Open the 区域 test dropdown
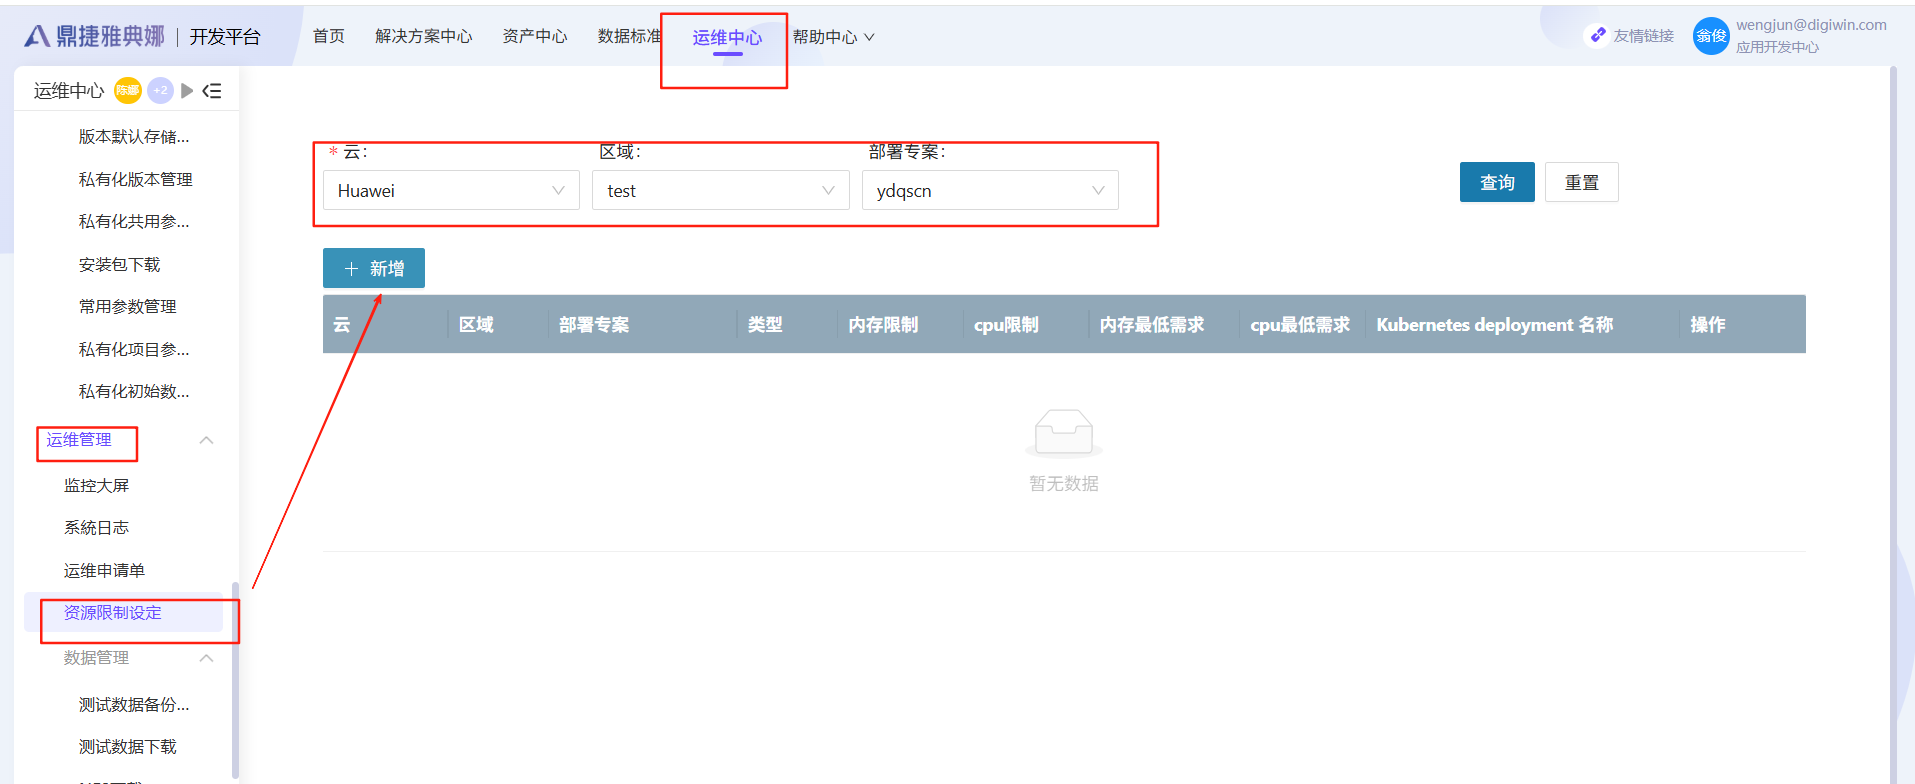 click(721, 190)
